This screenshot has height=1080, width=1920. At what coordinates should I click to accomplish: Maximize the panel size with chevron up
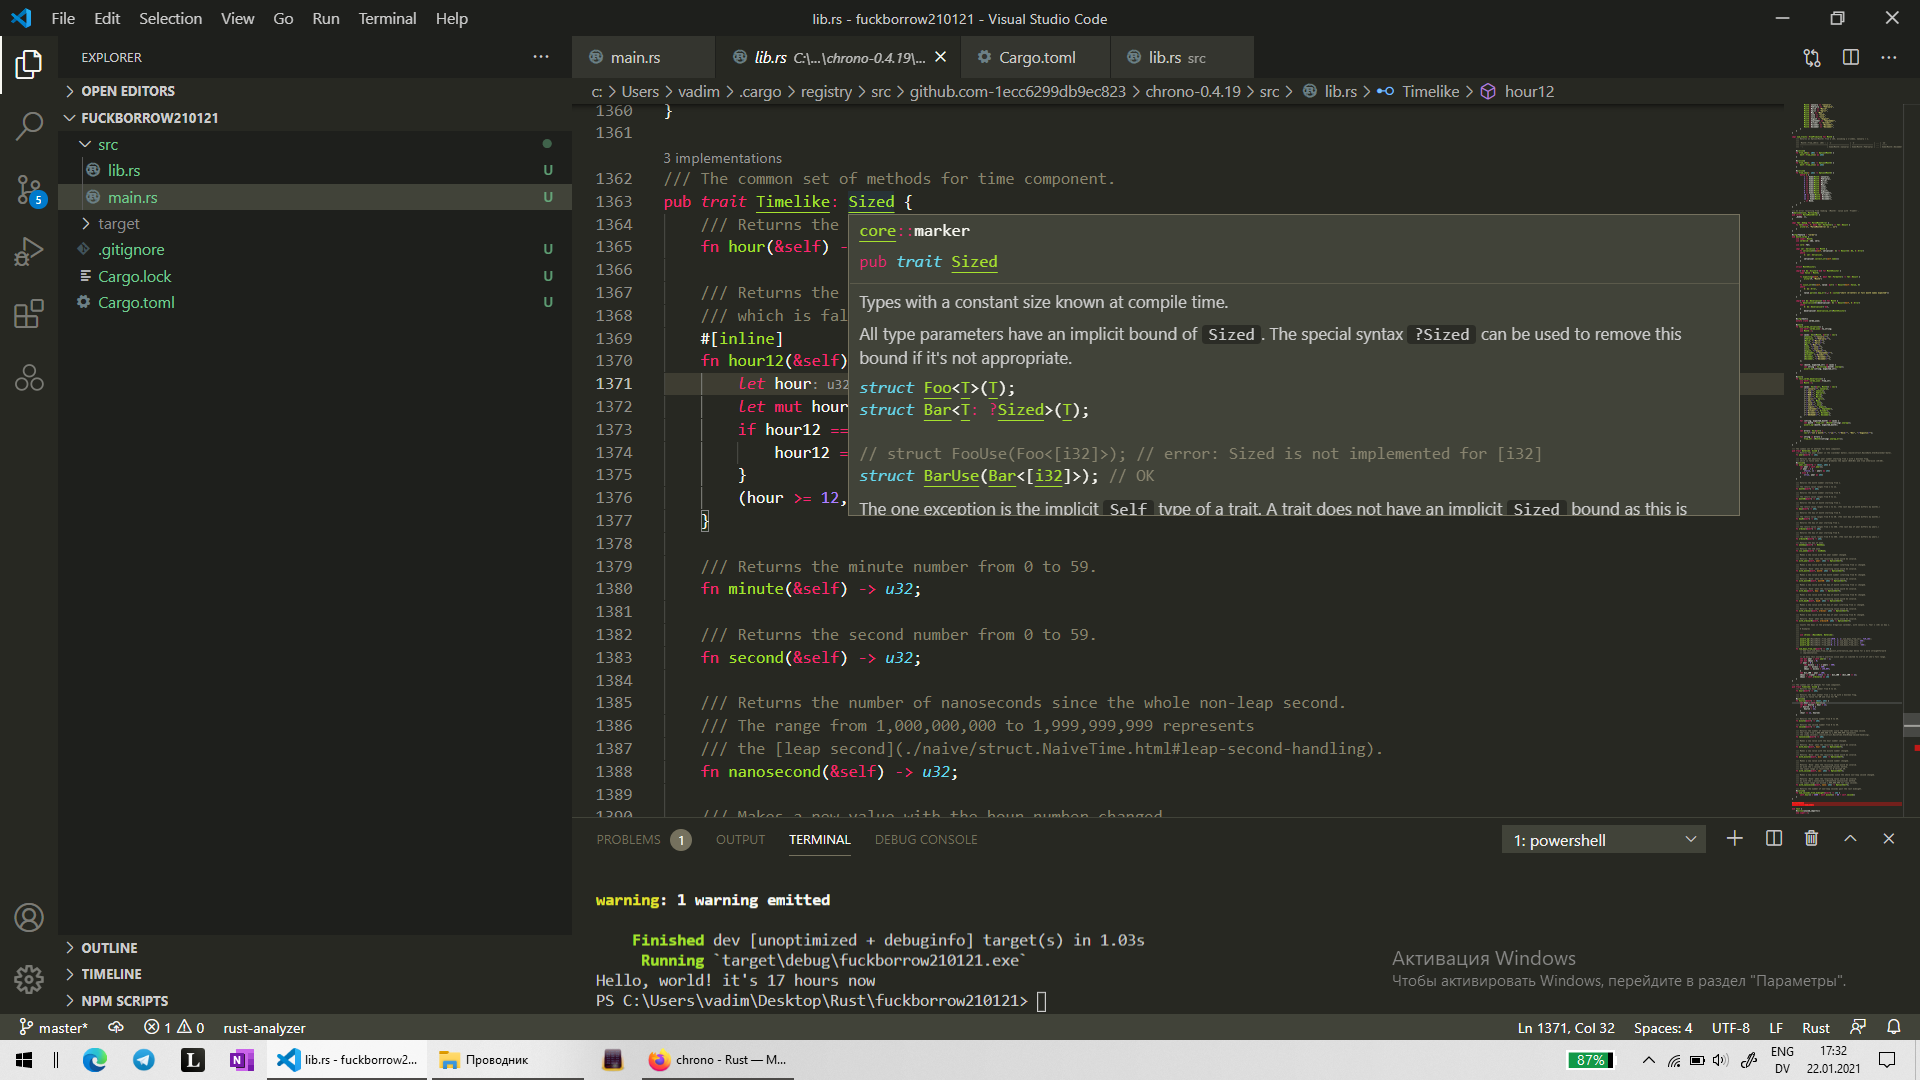point(1850,839)
